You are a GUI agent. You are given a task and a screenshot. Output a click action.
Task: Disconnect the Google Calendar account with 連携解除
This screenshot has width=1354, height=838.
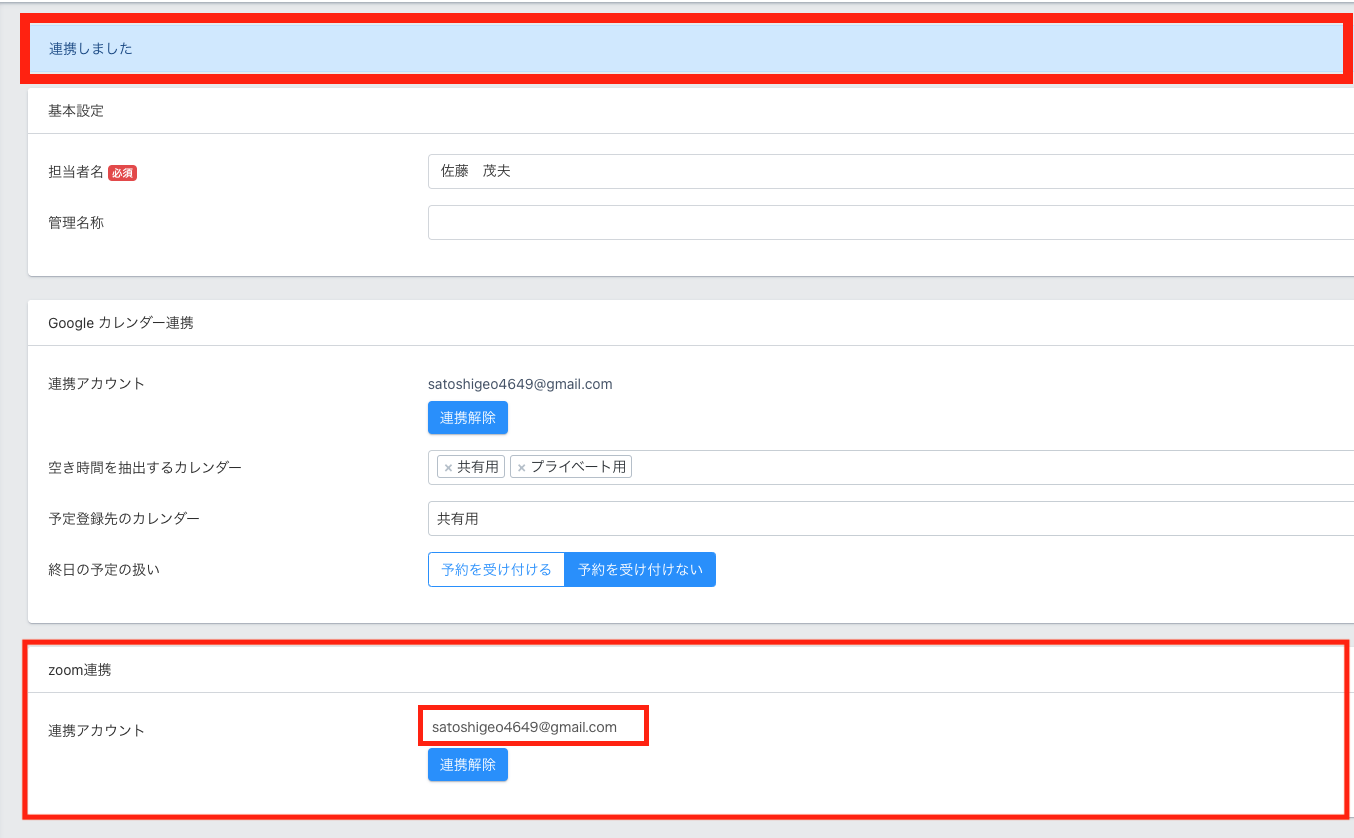click(467, 418)
